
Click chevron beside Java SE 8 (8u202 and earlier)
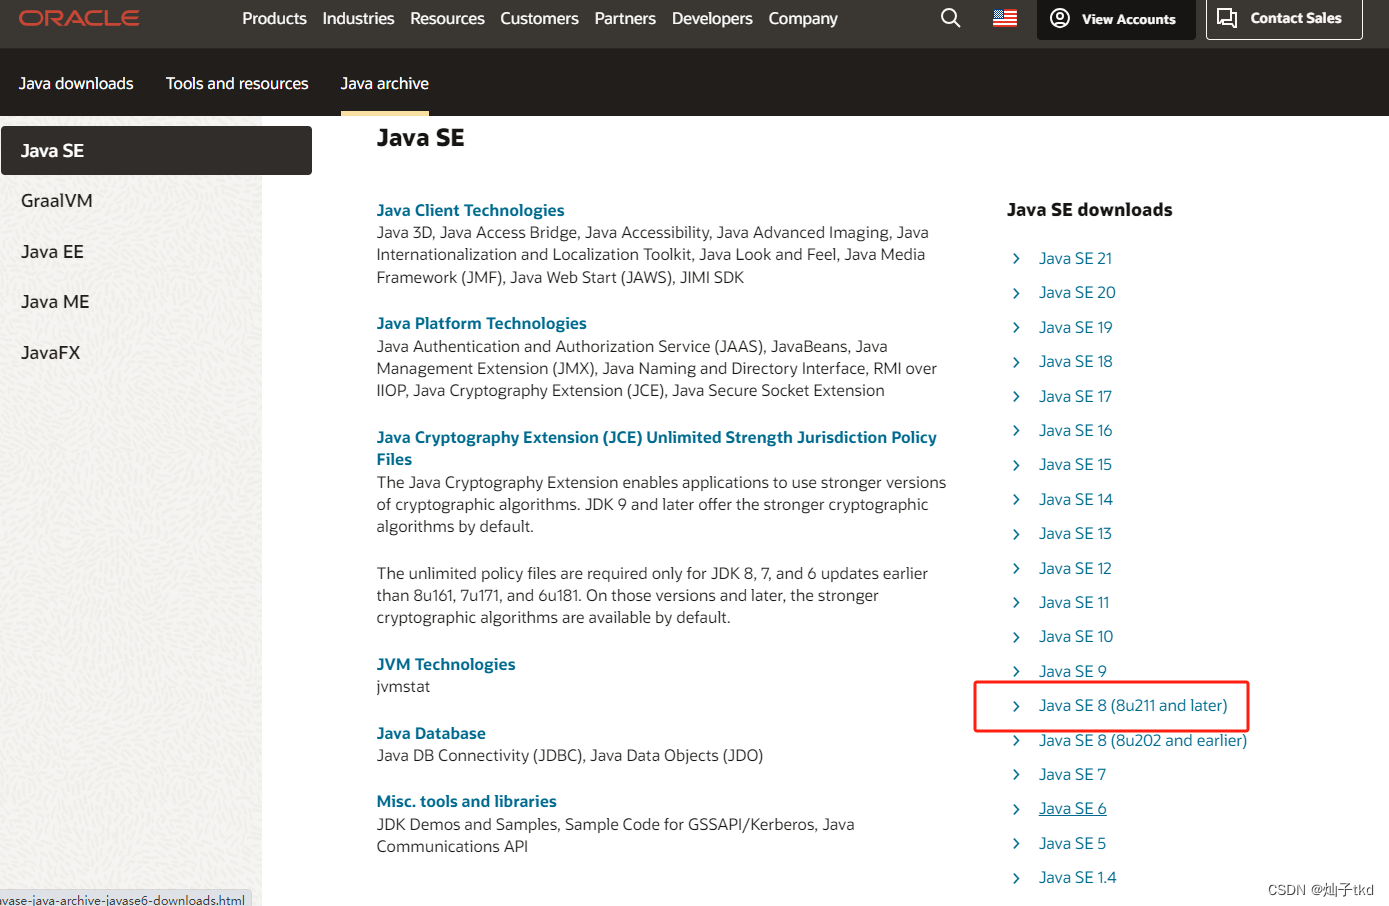[1016, 741]
